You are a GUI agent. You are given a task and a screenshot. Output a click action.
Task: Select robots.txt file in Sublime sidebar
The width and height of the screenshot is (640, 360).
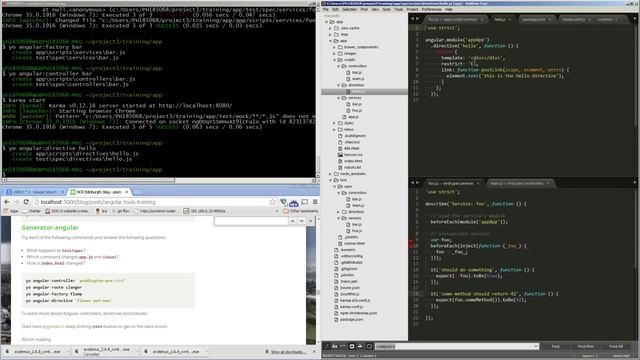coord(352,167)
